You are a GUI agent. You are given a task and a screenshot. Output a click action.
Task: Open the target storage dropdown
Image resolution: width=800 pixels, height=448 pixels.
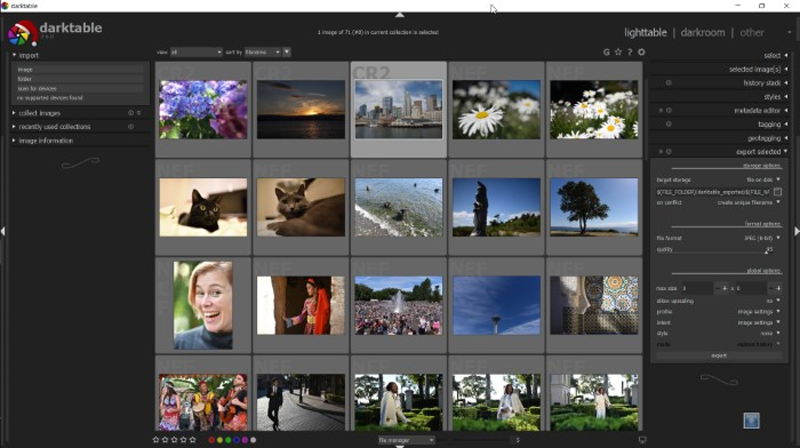click(718, 180)
